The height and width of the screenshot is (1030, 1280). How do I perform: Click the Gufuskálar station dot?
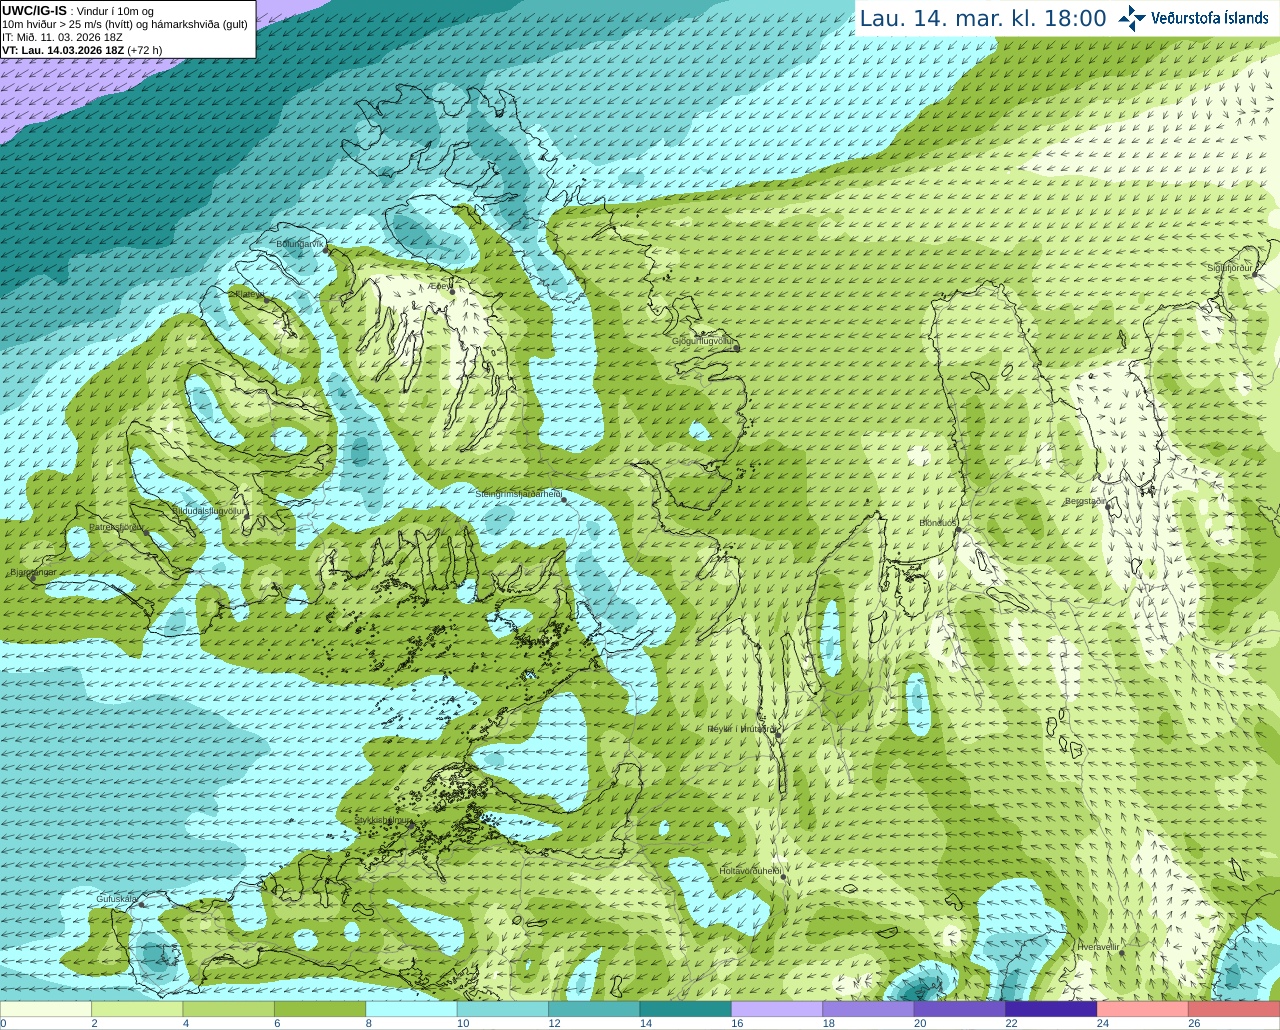[141, 905]
